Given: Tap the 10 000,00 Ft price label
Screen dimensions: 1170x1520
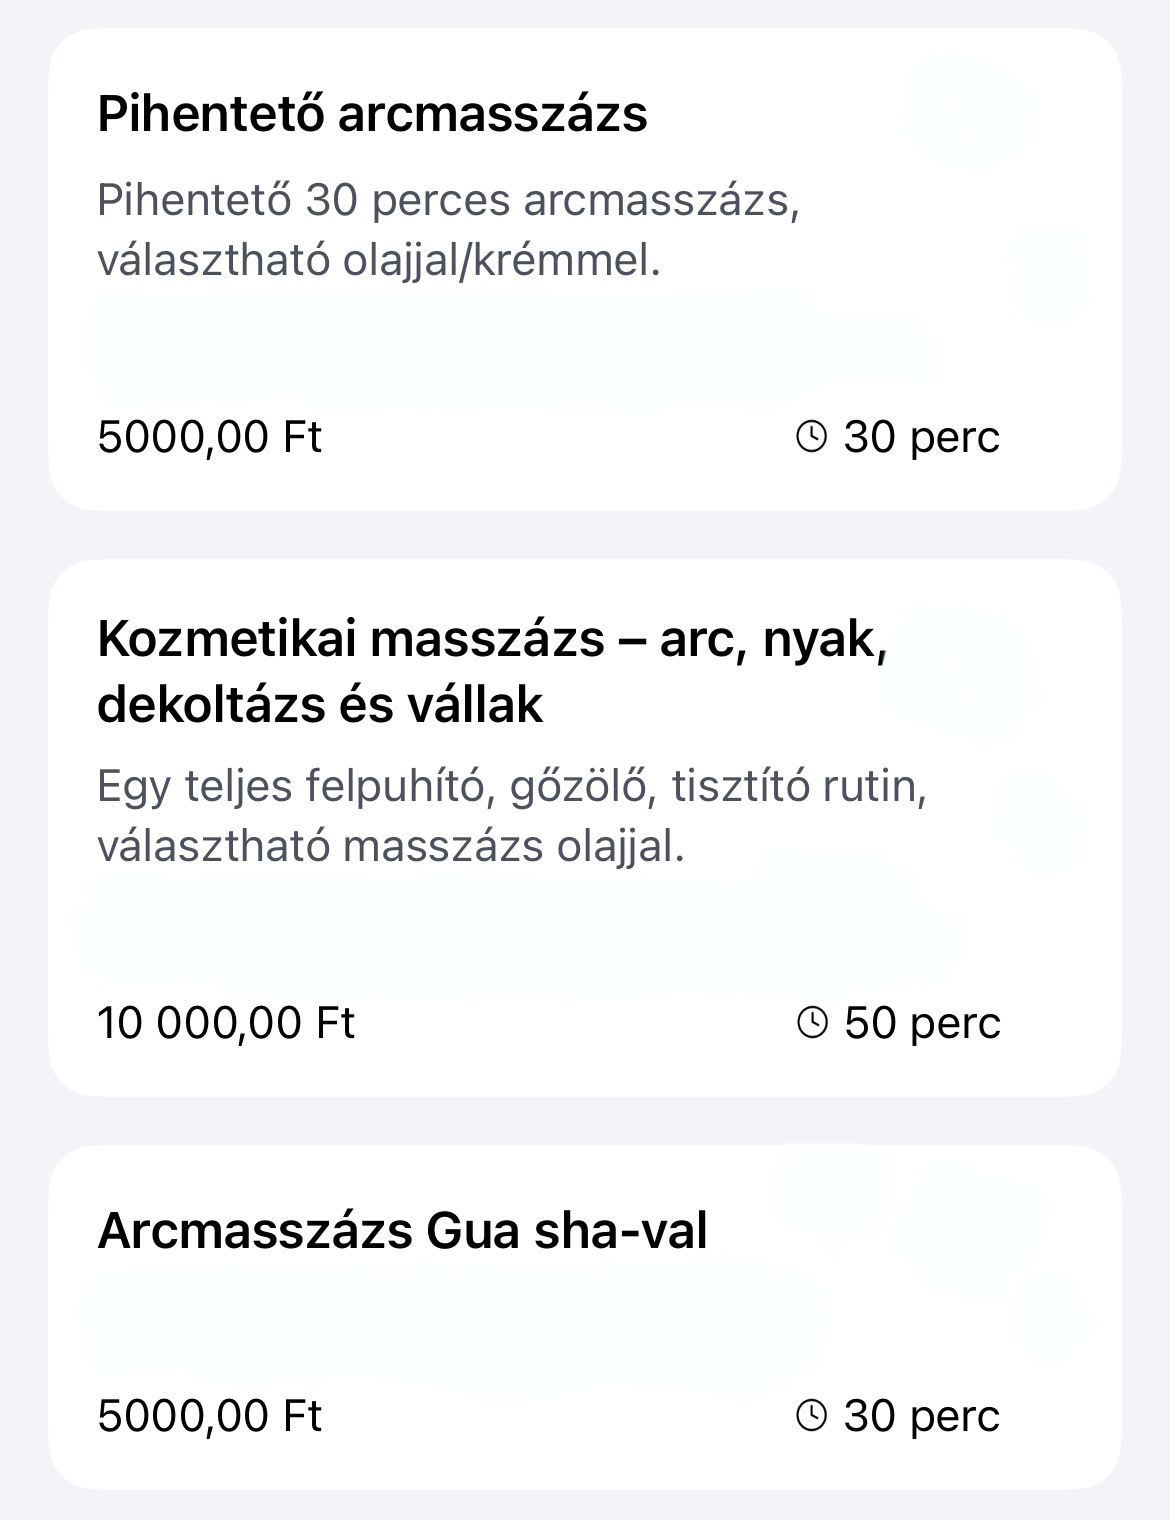Looking at the screenshot, I should point(226,1023).
